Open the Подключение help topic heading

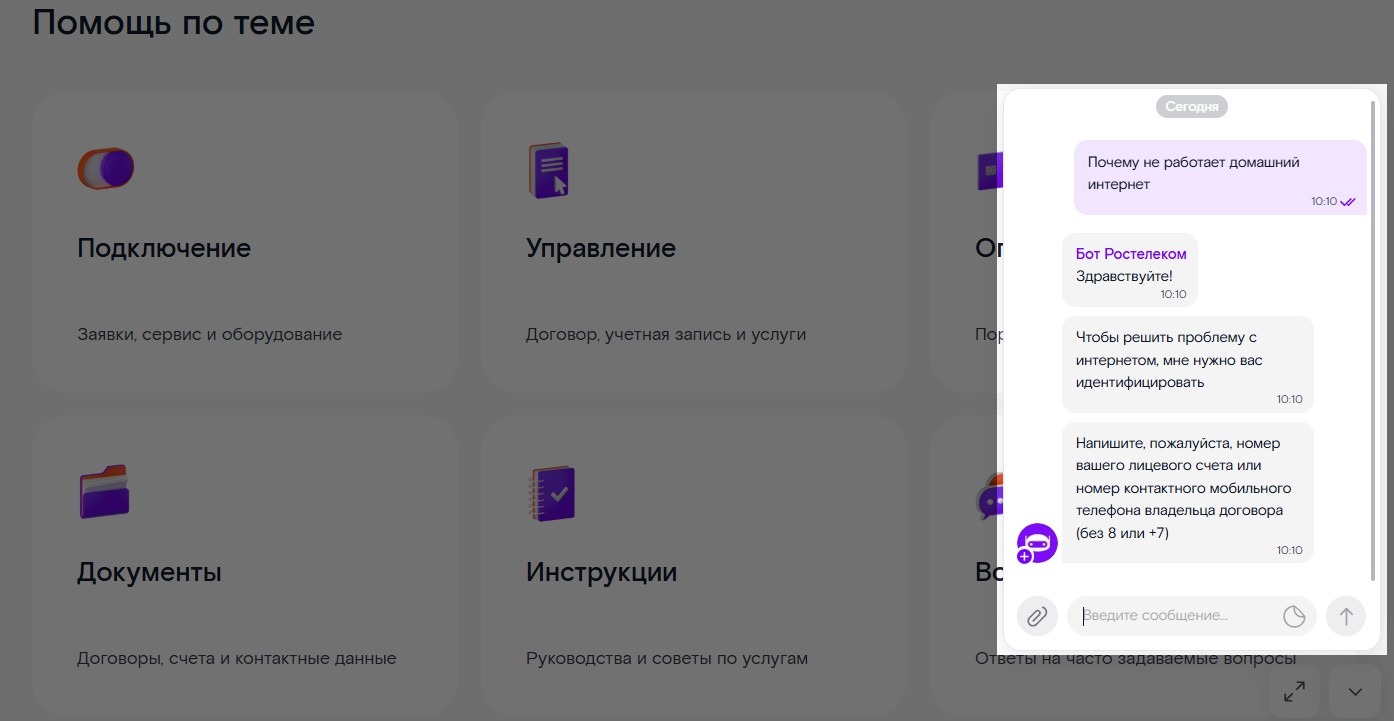164,248
